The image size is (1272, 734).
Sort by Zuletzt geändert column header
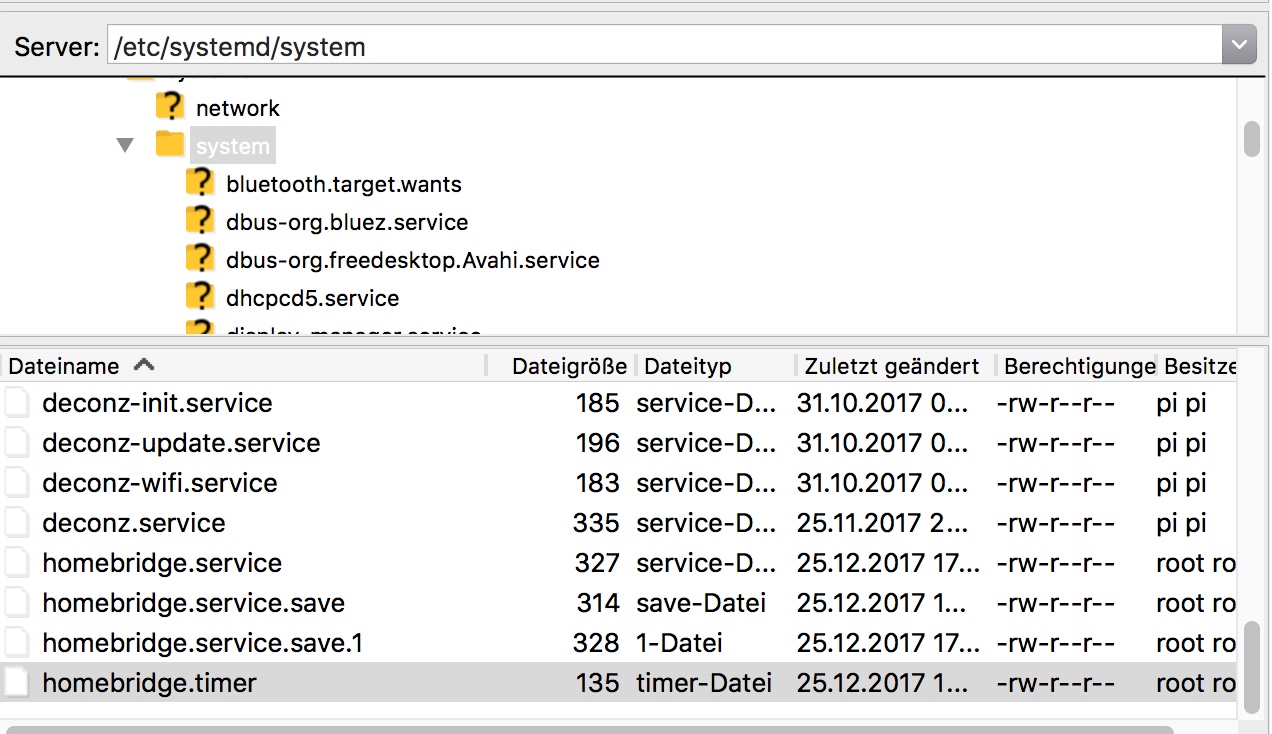tap(891, 366)
